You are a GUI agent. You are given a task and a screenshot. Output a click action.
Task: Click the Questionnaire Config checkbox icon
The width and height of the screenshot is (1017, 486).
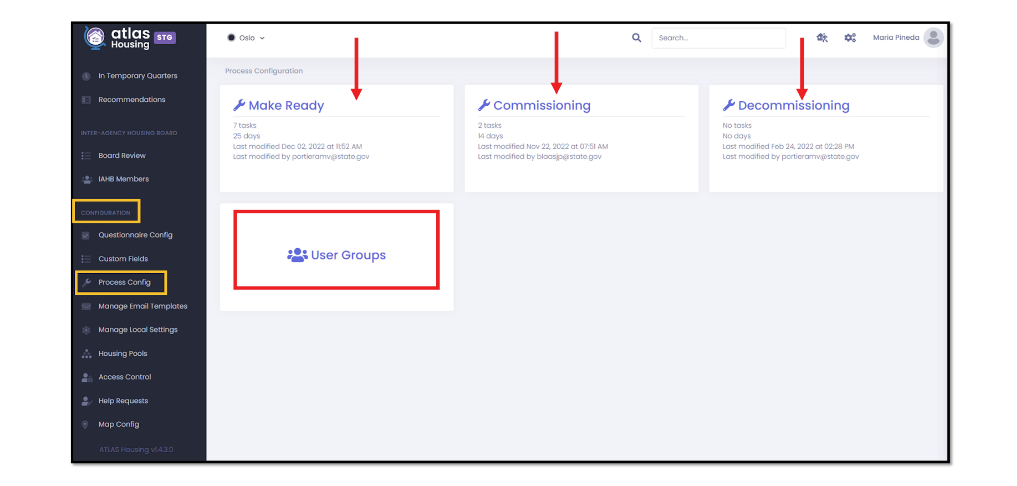click(86, 236)
